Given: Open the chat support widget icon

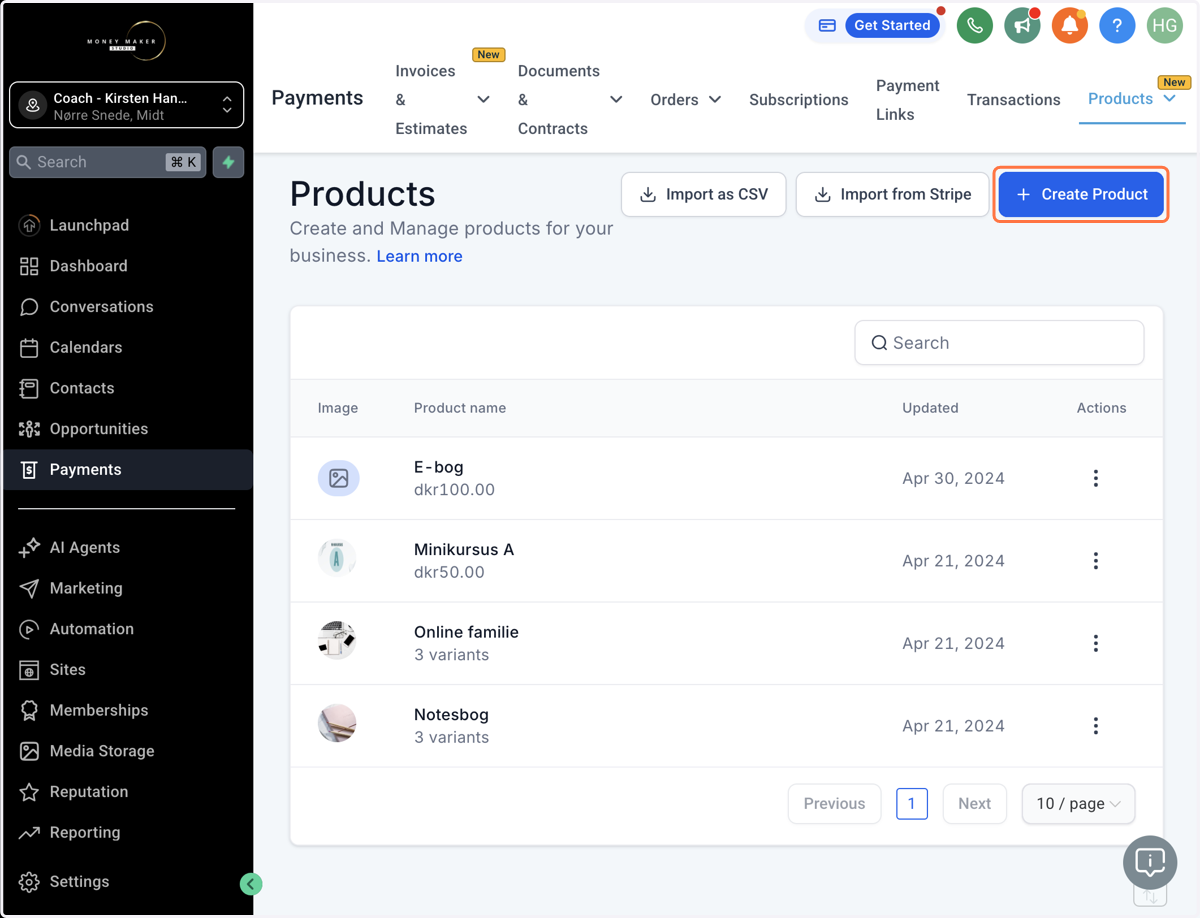Looking at the screenshot, I should 1150,862.
